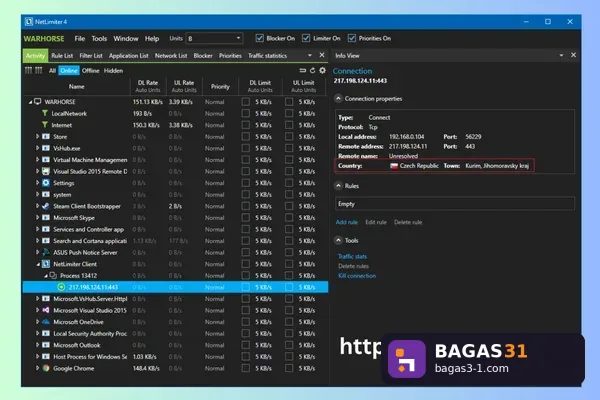
Task: Click the Czech Republic flag icon
Action: [x=394, y=166]
